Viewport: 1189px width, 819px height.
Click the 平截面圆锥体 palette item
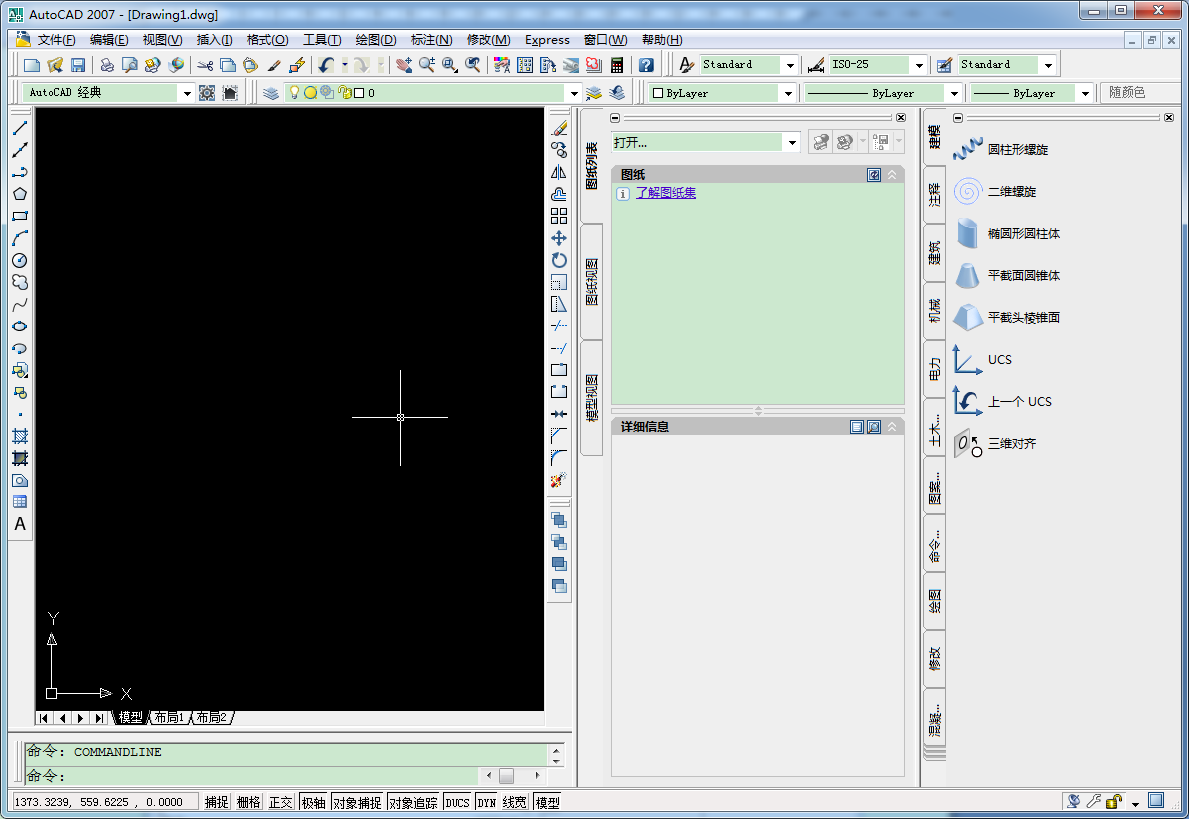coord(1007,275)
